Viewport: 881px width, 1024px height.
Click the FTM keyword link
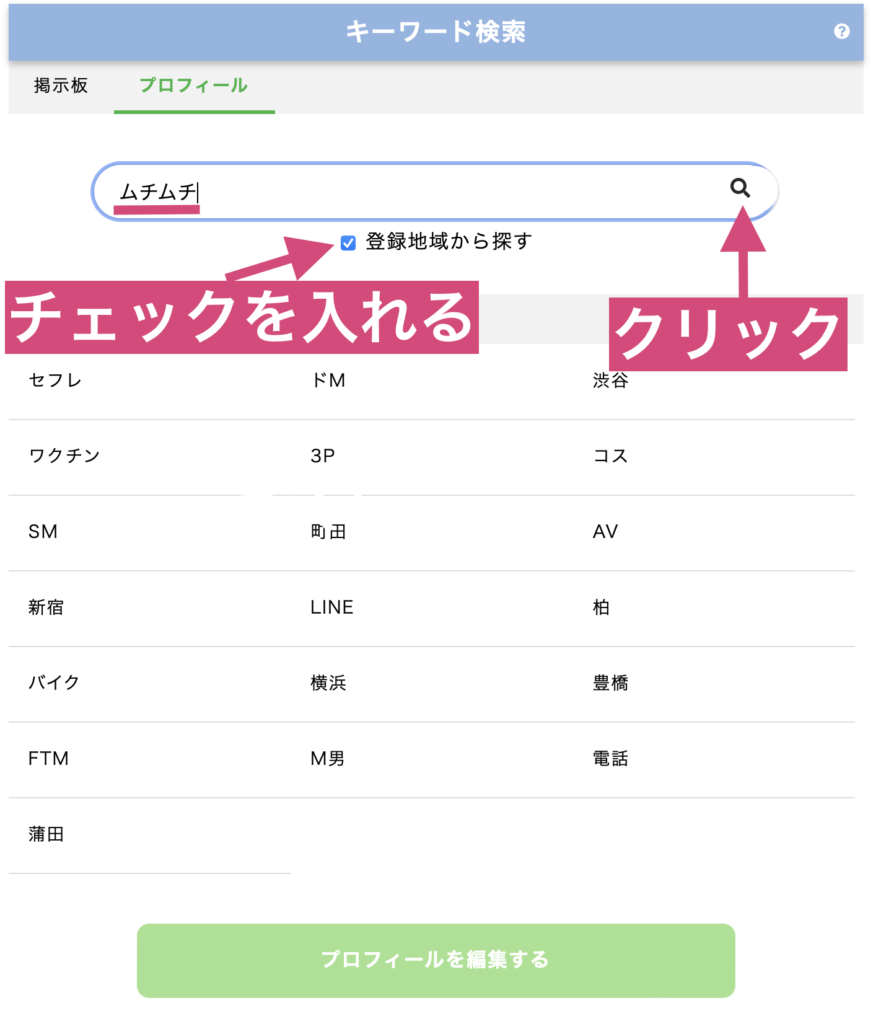coord(49,759)
